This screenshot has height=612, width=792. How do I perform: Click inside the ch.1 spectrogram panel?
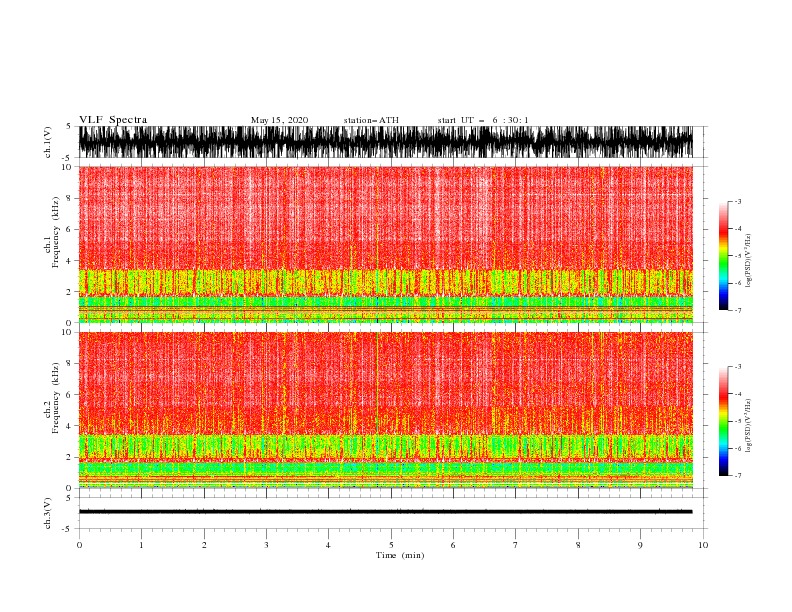coord(385,244)
